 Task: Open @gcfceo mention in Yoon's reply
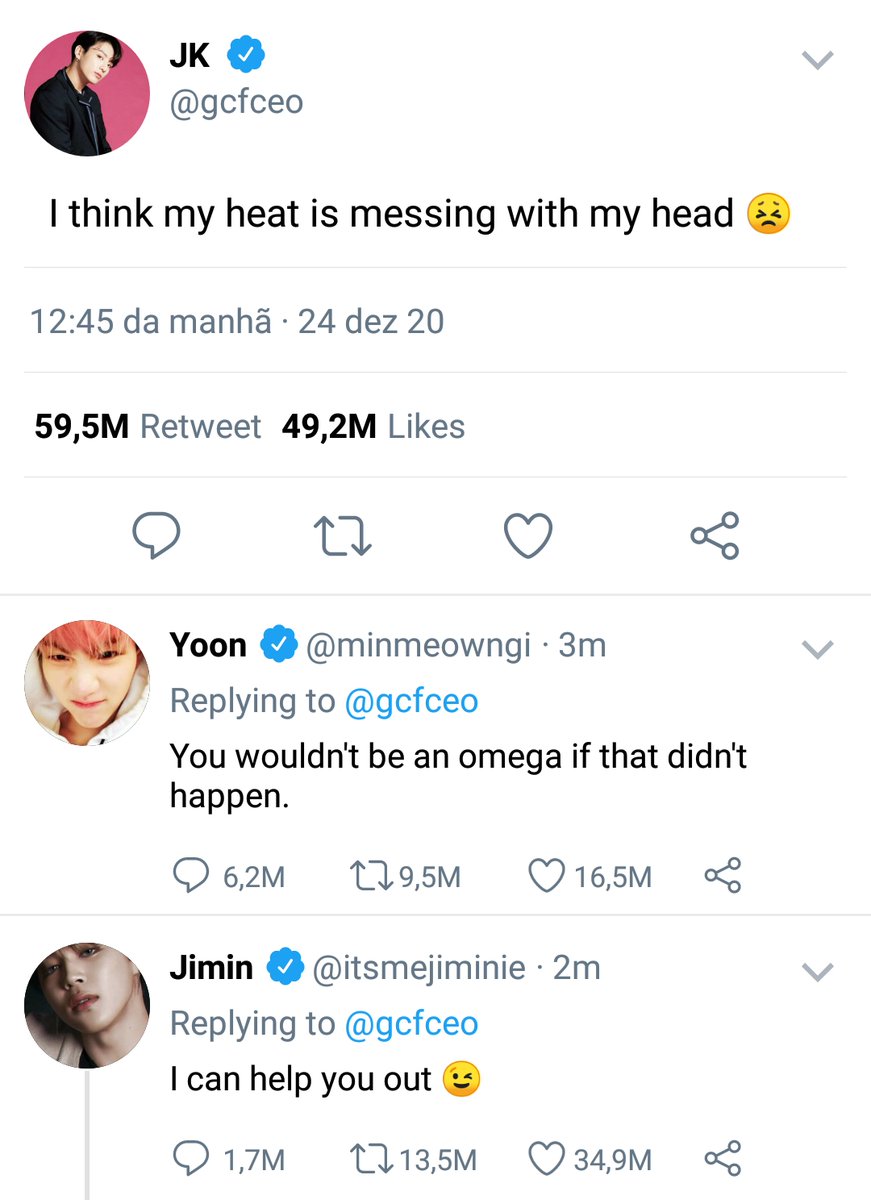[x=411, y=701]
